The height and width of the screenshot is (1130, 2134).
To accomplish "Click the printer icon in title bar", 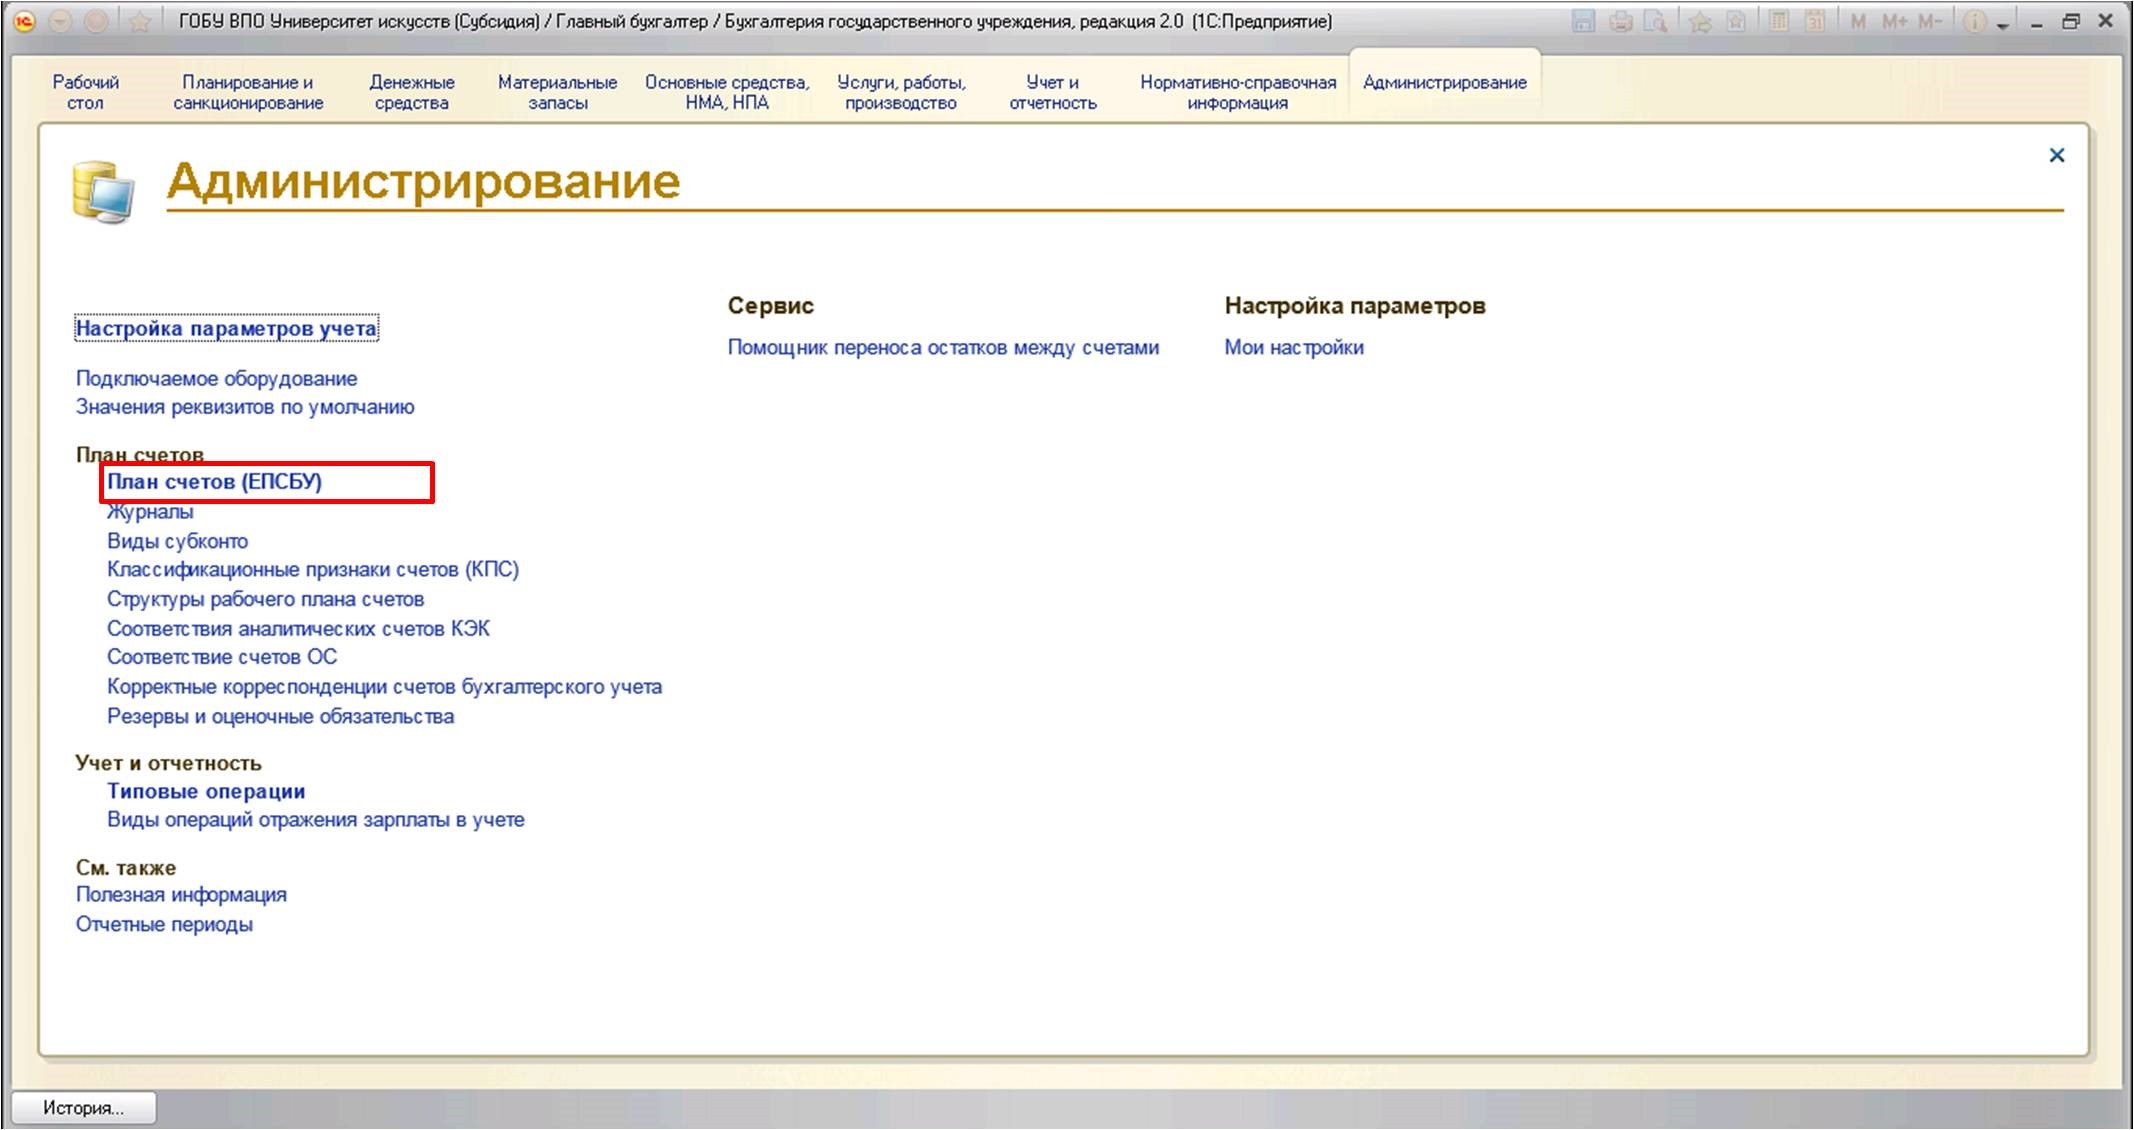I will click(x=1621, y=21).
